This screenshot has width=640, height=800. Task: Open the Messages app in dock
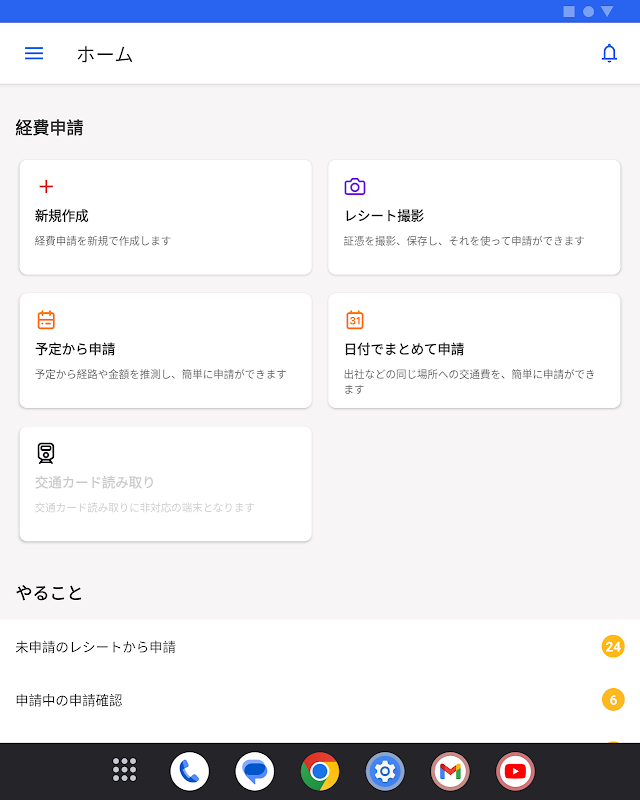coord(255,771)
